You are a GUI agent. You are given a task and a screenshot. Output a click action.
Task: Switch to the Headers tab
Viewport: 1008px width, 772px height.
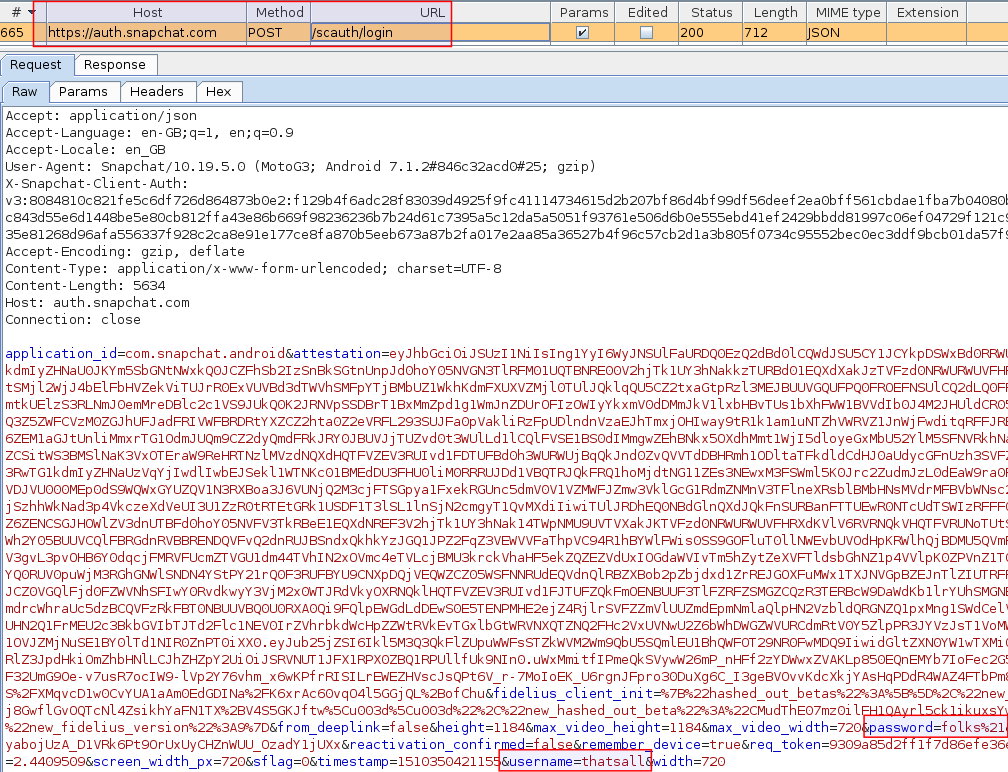[157, 91]
